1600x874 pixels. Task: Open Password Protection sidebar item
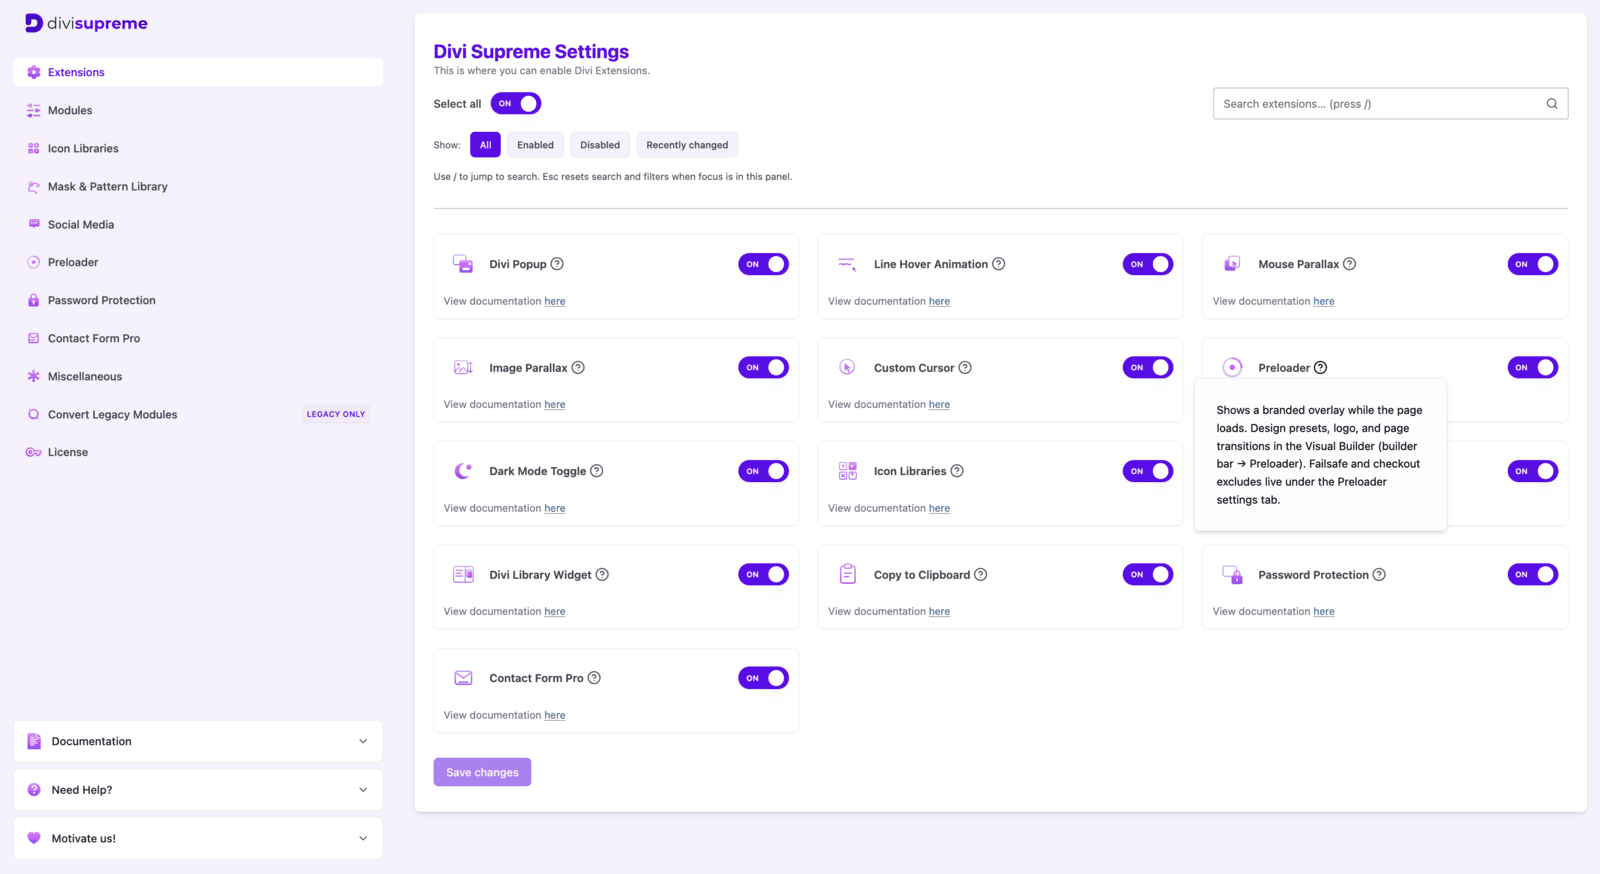(x=198, y=300)
